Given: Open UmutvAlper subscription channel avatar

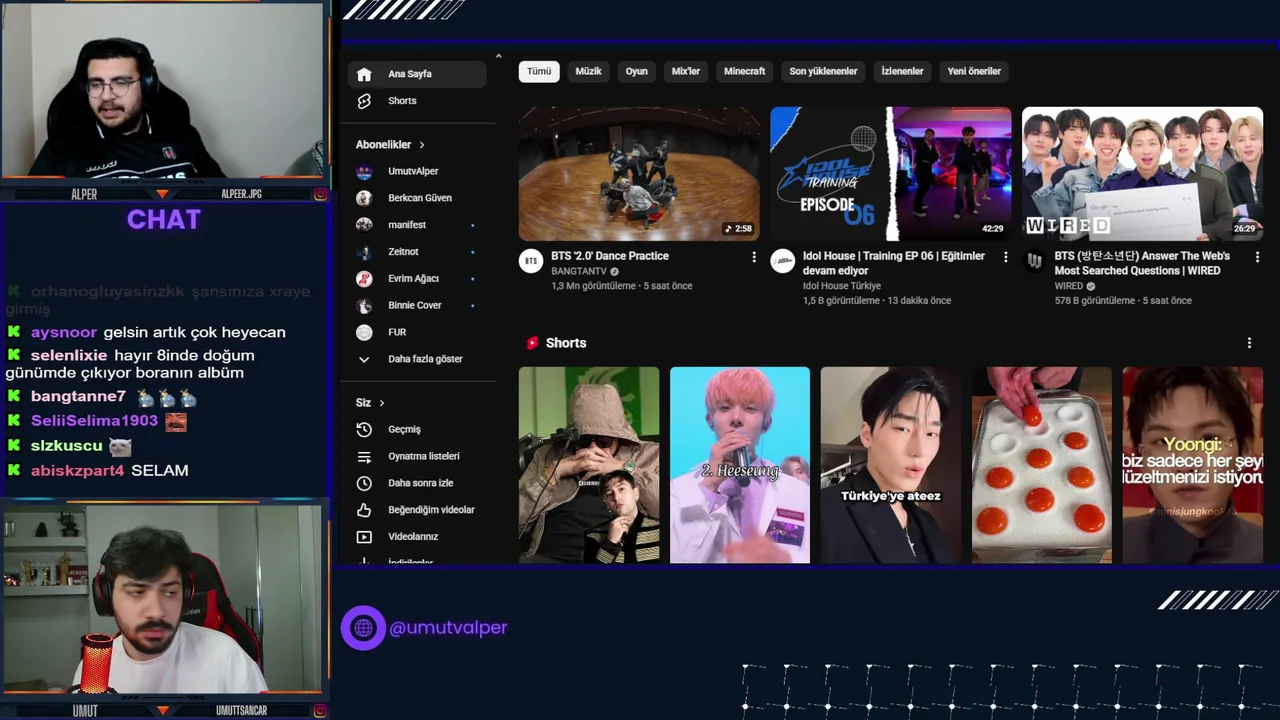Looking at the screenshot, I should click(x=364, y=171).
